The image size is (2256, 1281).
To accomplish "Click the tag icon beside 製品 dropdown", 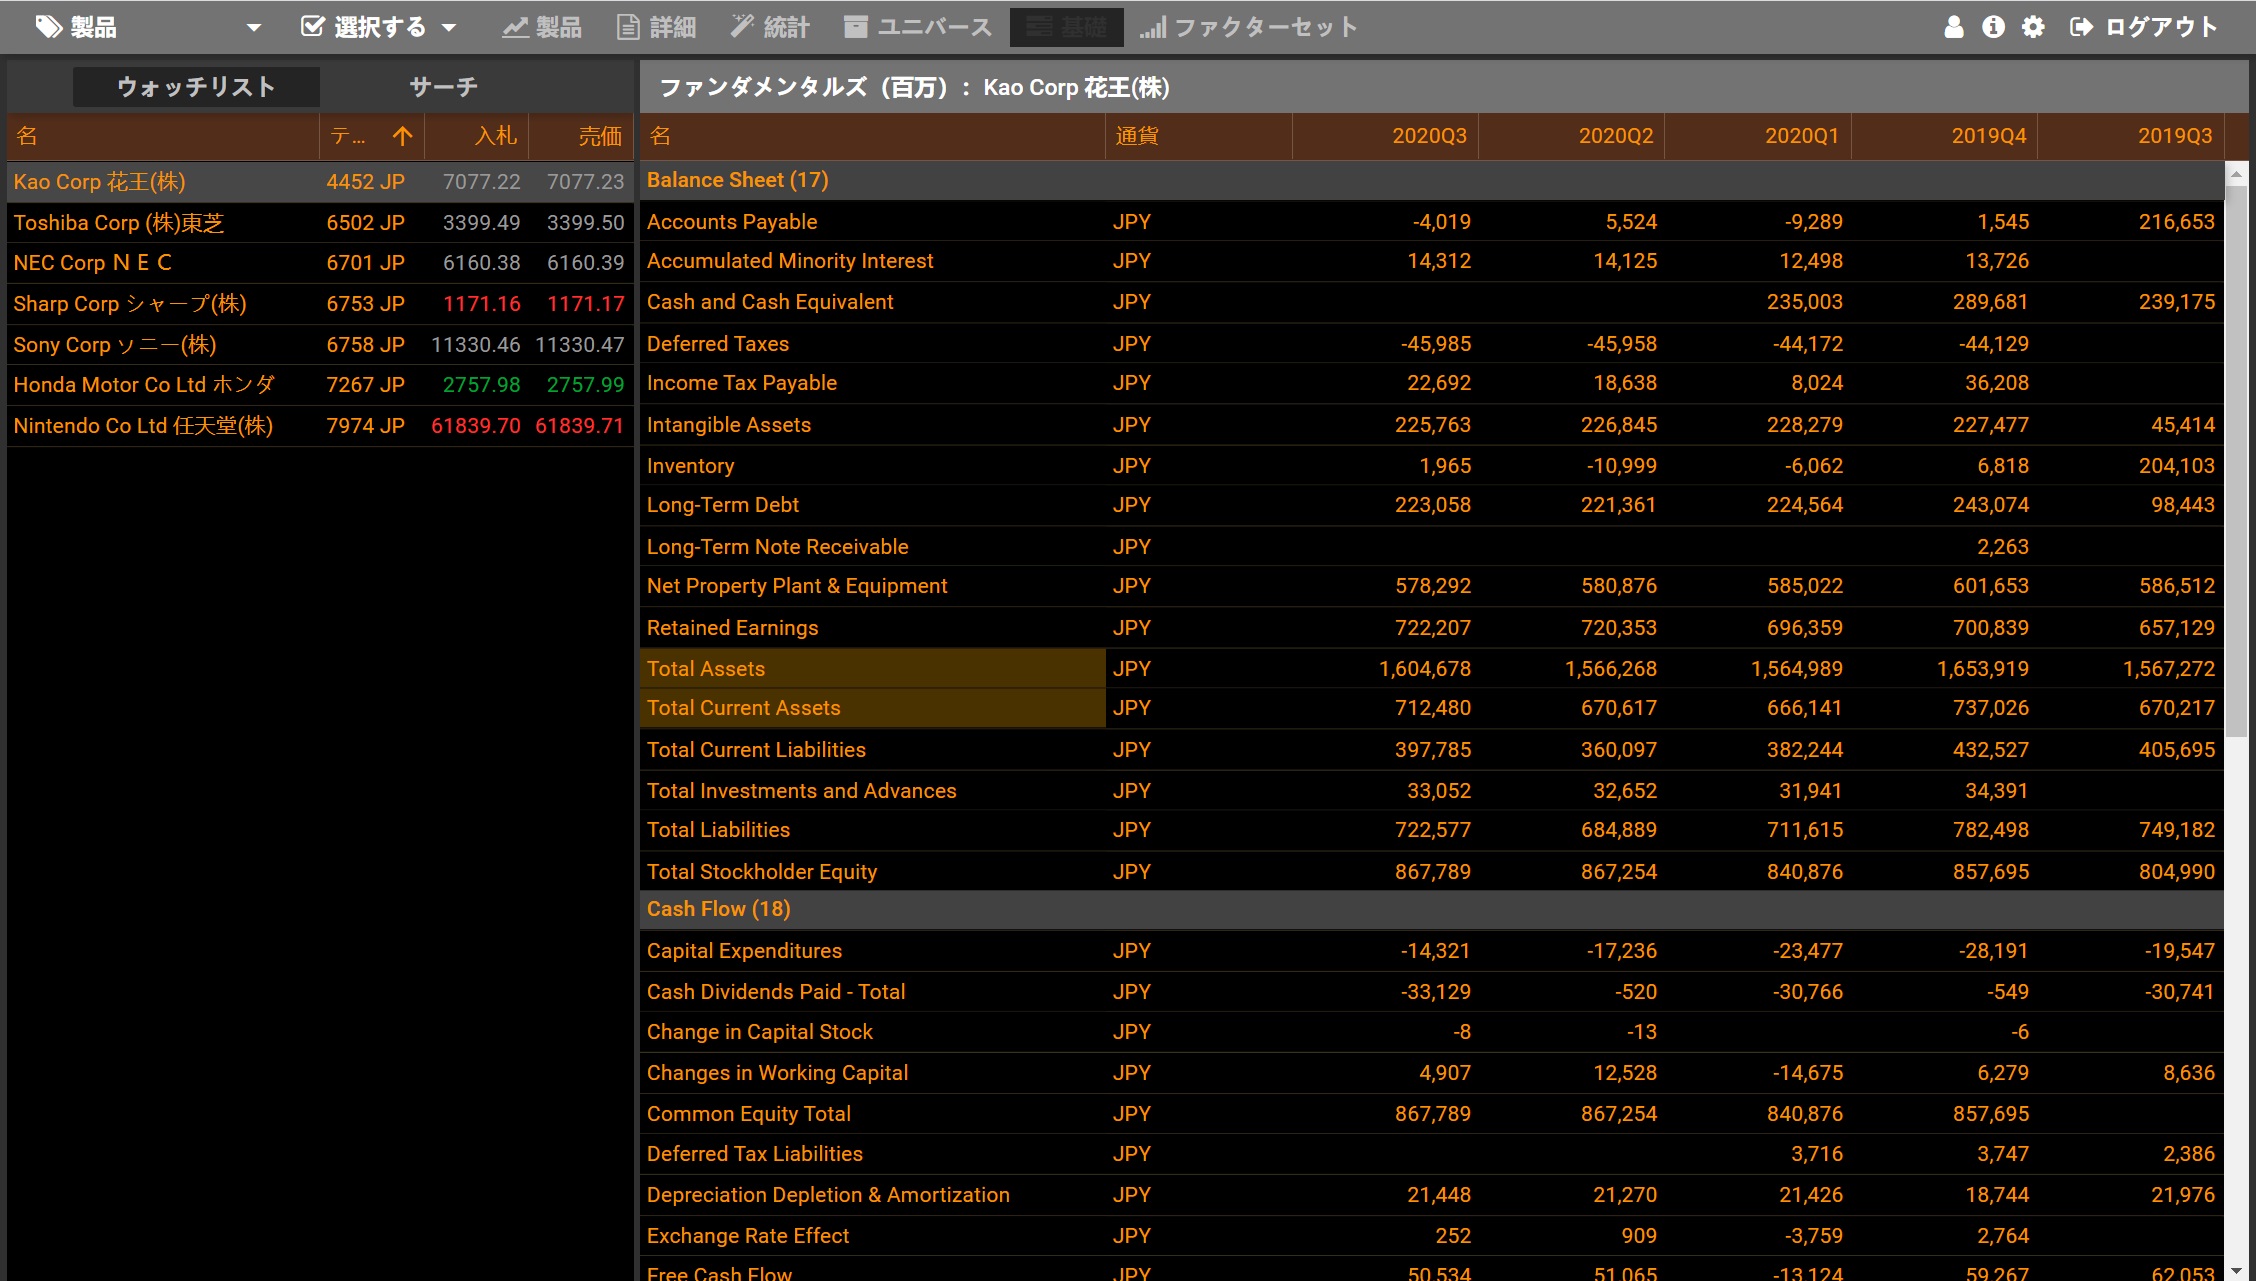I will pyautogui.click(x=49, y=27).
